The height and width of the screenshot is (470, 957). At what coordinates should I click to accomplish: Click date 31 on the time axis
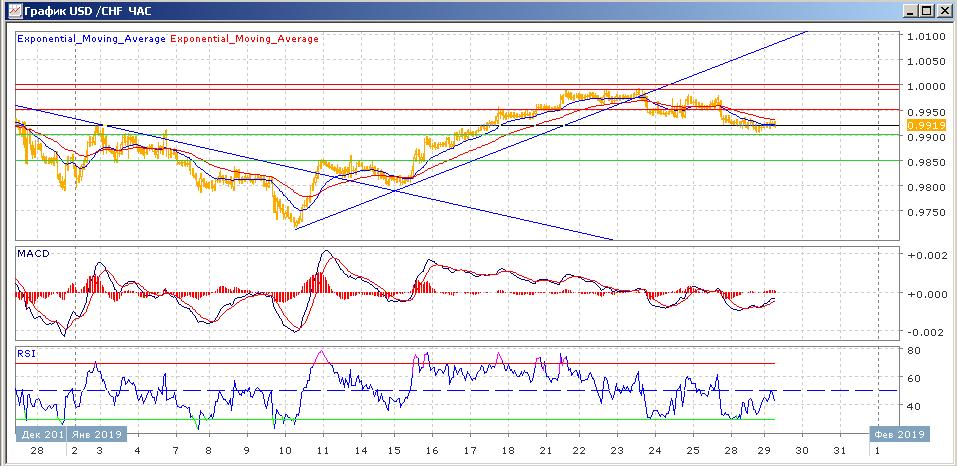coord(840,450)
